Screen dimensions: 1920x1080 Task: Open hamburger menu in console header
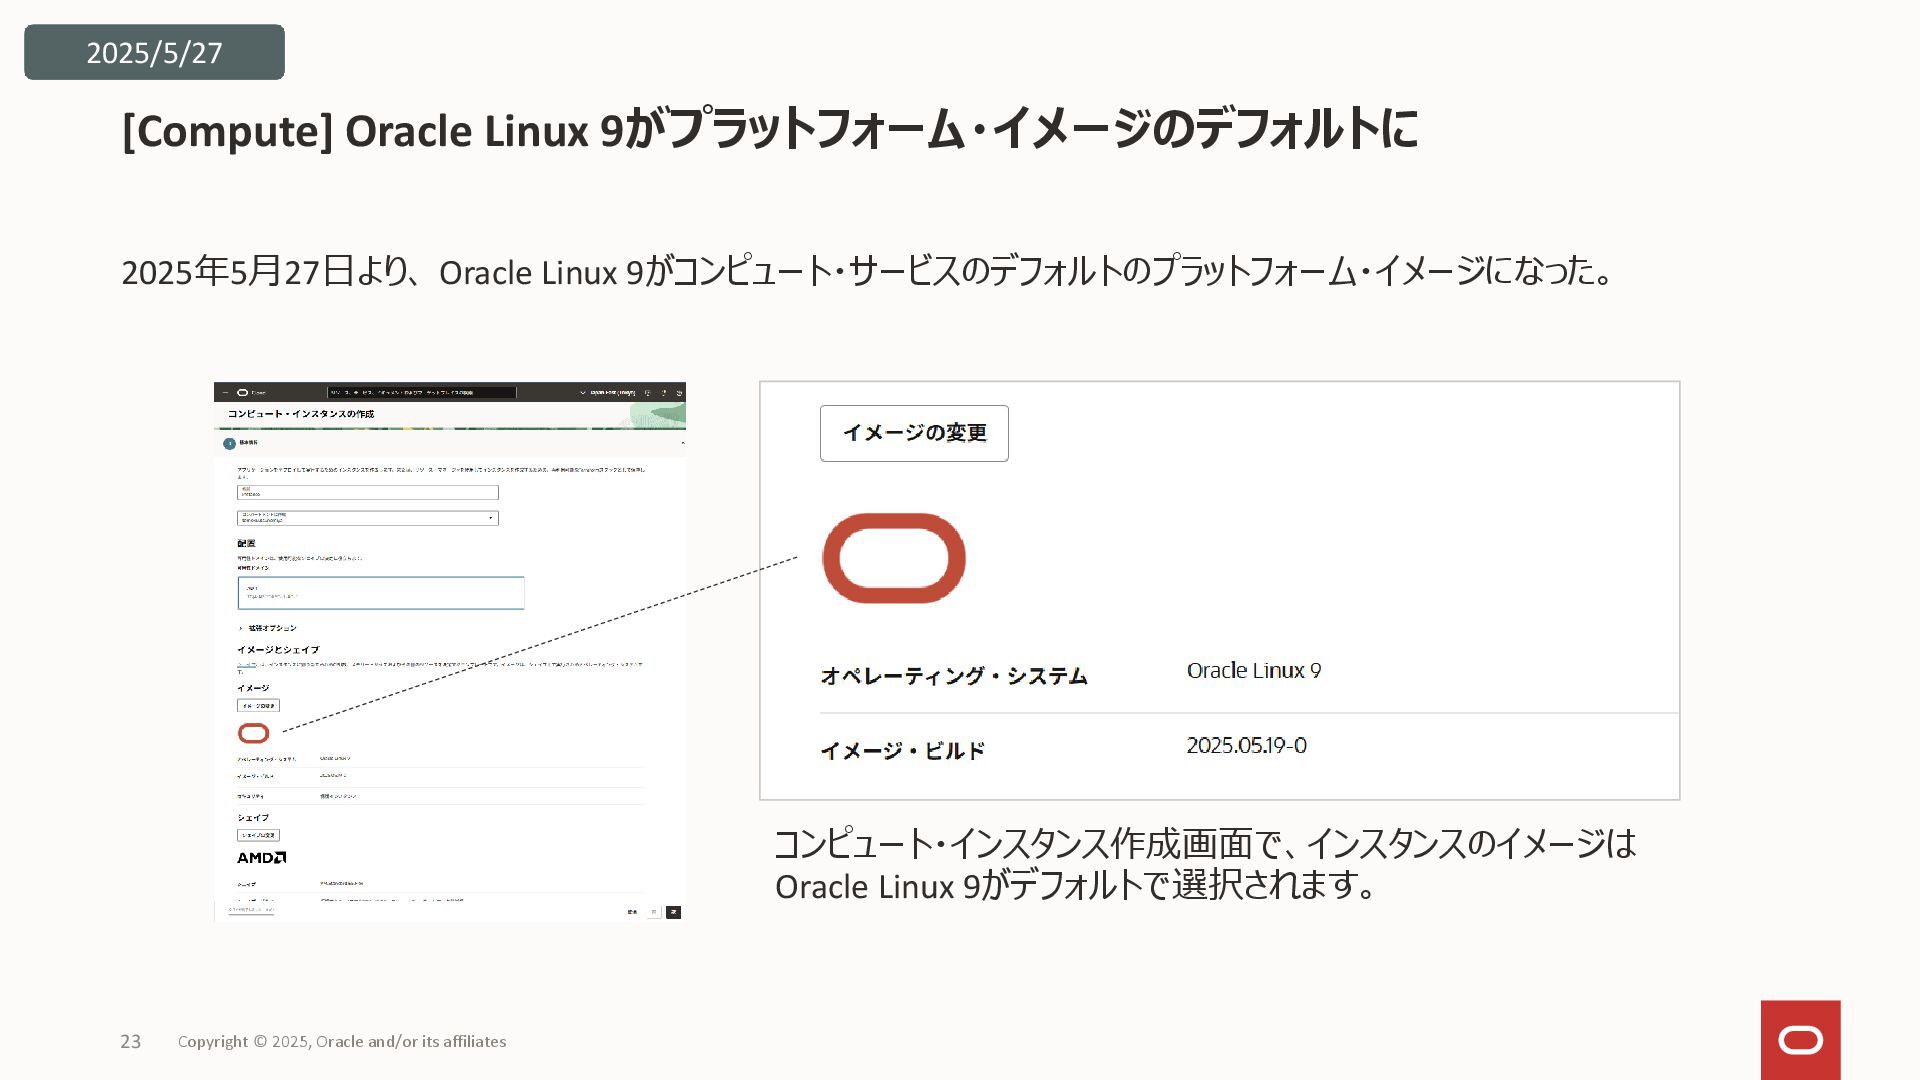click(225, 393)
